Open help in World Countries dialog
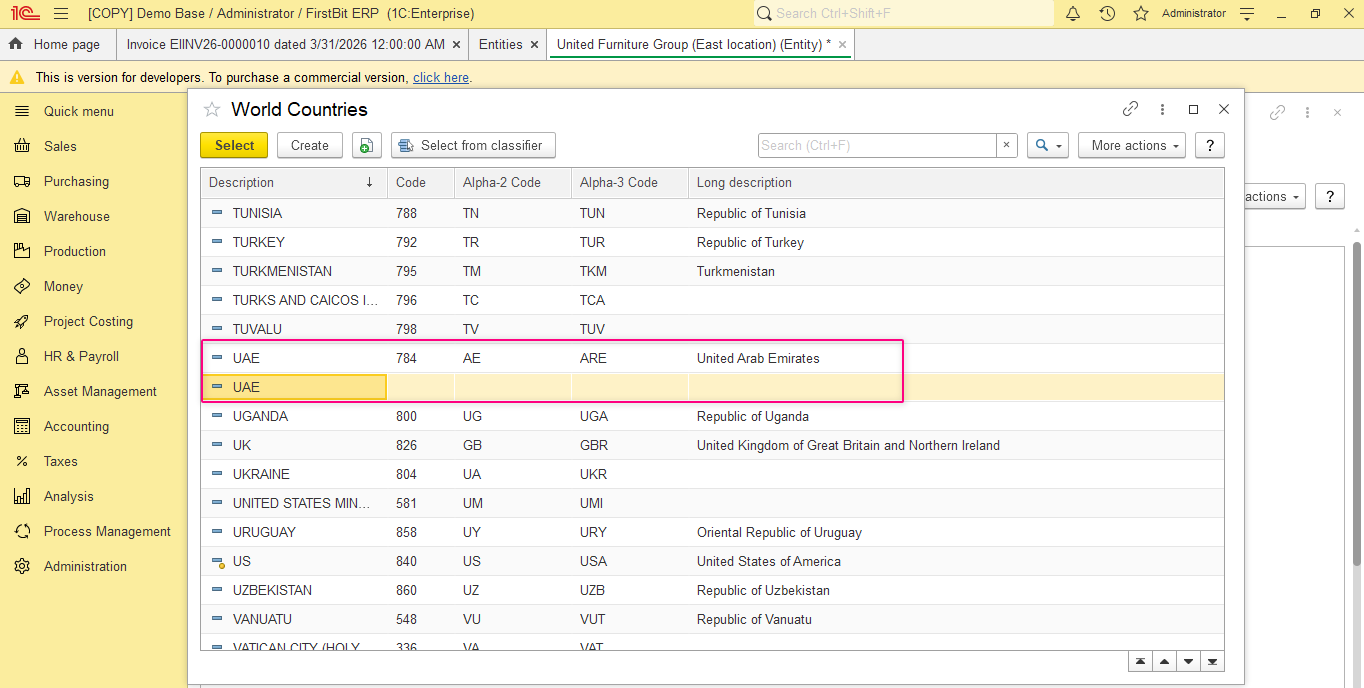The image size is (1364, 688). [x=1210, y=145]
